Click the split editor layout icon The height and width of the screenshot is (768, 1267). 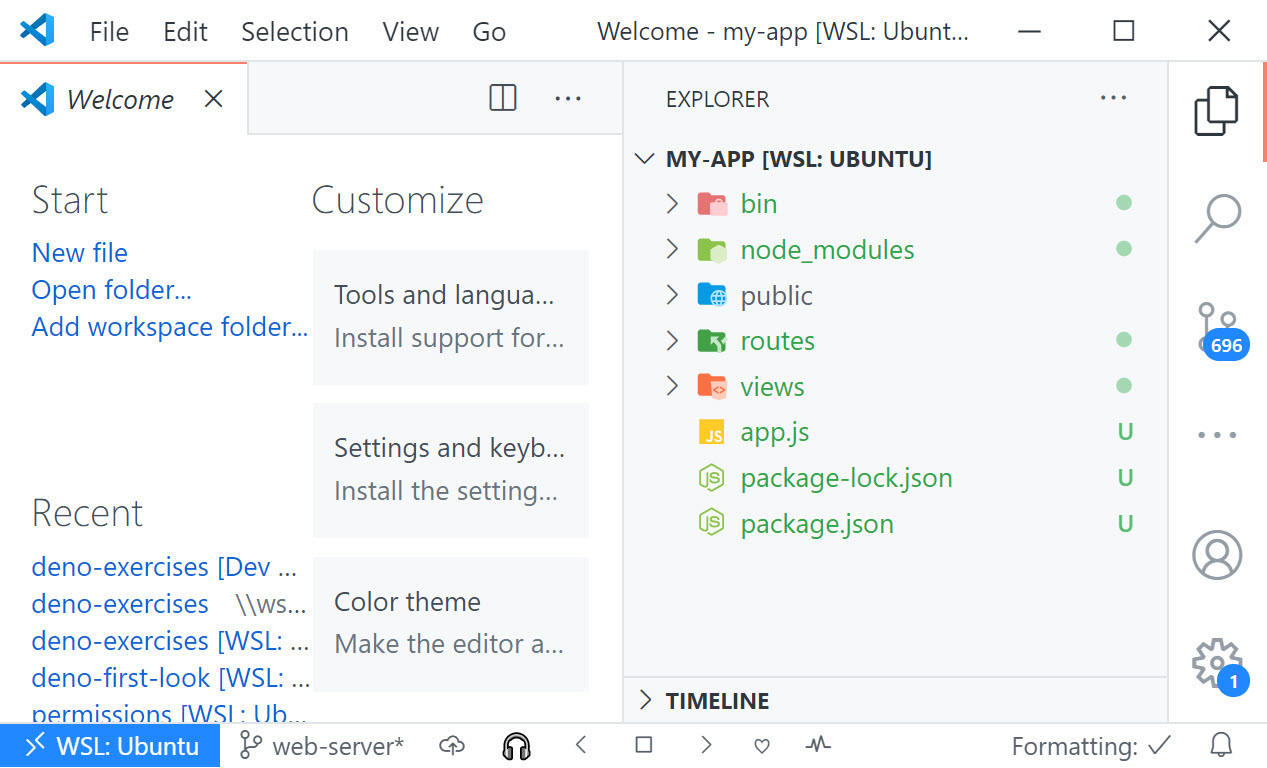click(x=503, y=98)
